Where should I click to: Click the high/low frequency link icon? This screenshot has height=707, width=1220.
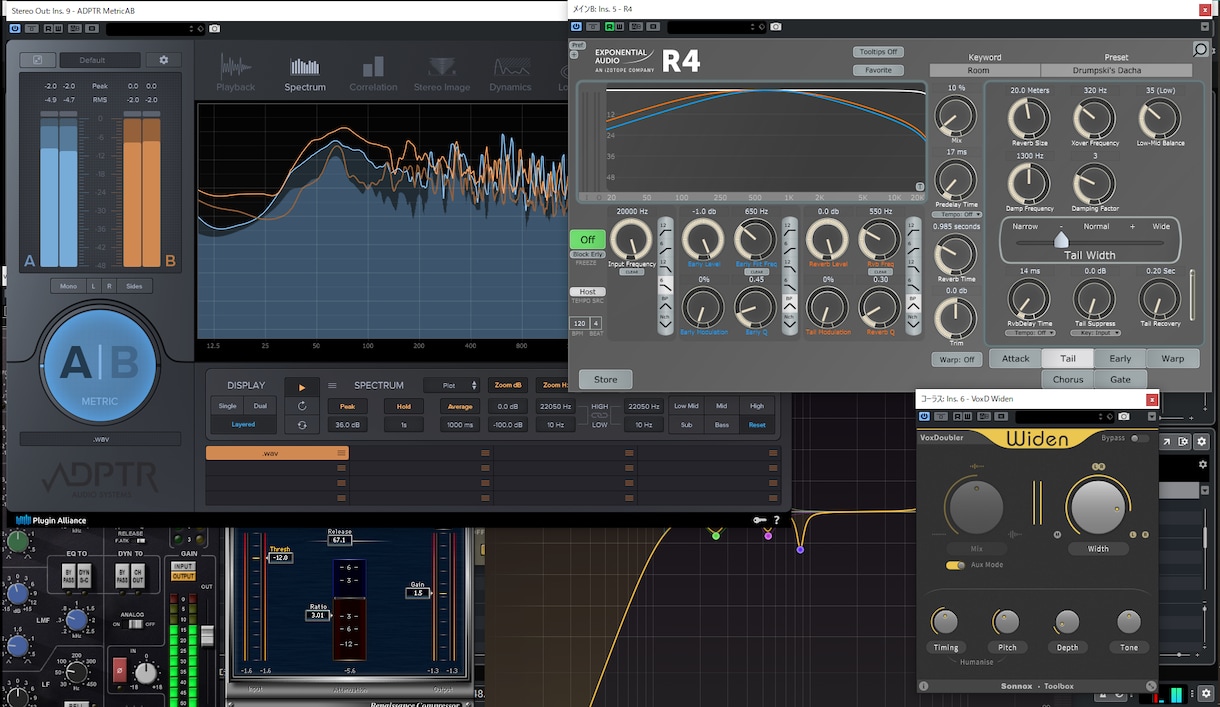click(599, 415)
